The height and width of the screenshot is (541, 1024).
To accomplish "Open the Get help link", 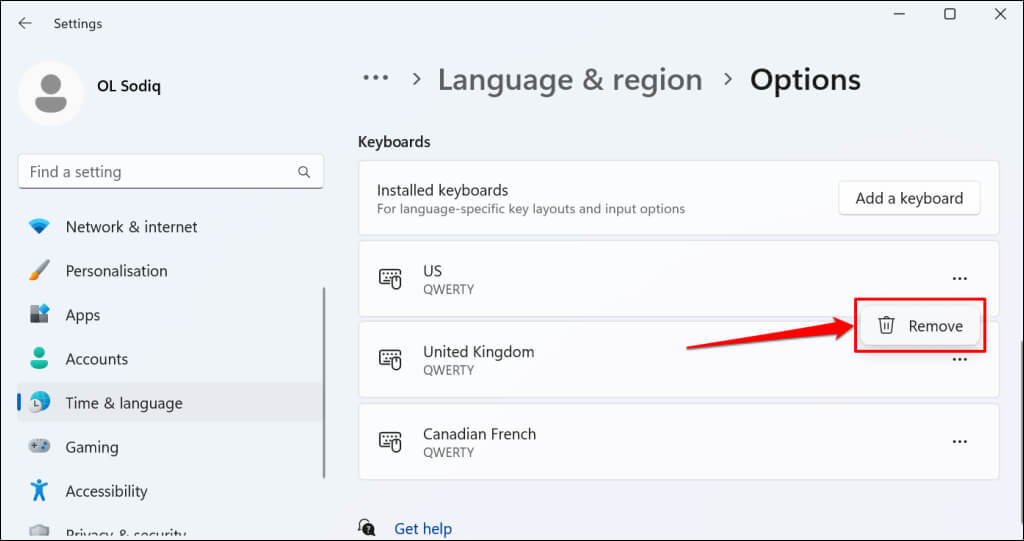I will [x=423, y=528].
